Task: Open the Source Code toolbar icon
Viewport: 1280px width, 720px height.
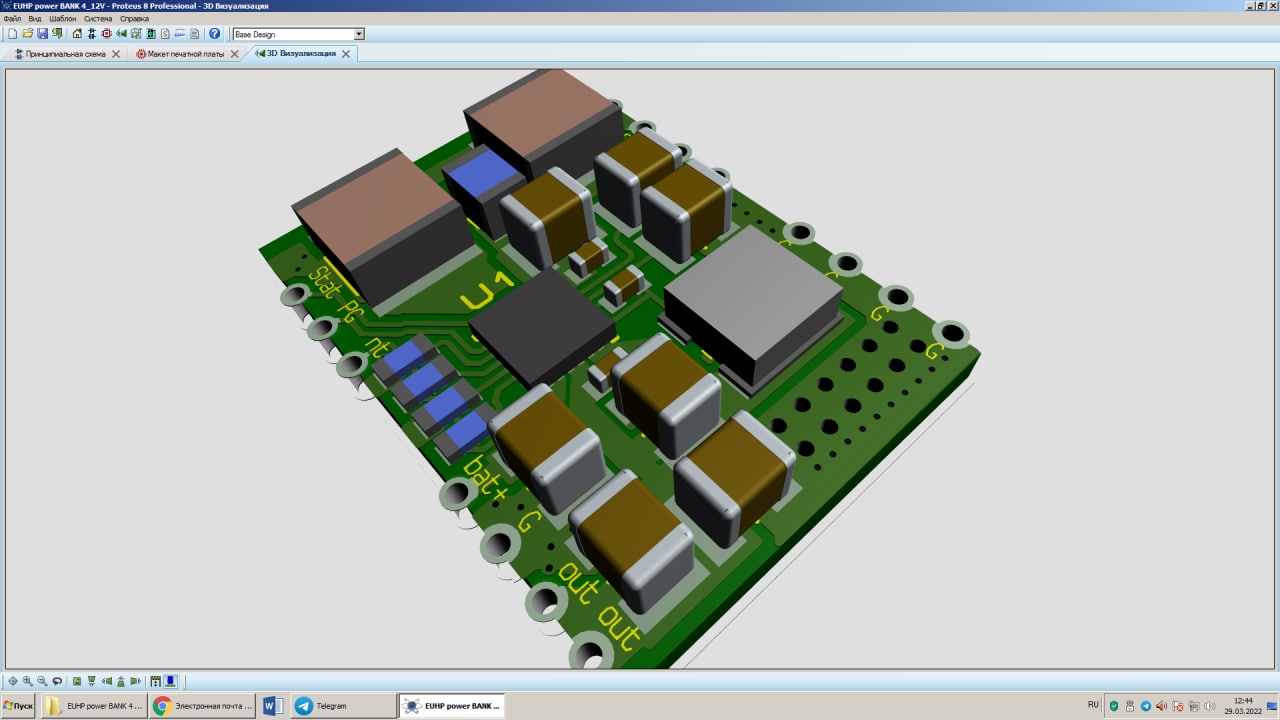Action: coord(180,34)
